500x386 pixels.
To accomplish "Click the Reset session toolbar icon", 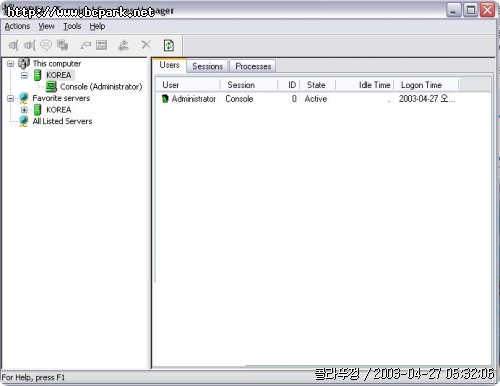I will pyautogui.click(x=85, y=45).
